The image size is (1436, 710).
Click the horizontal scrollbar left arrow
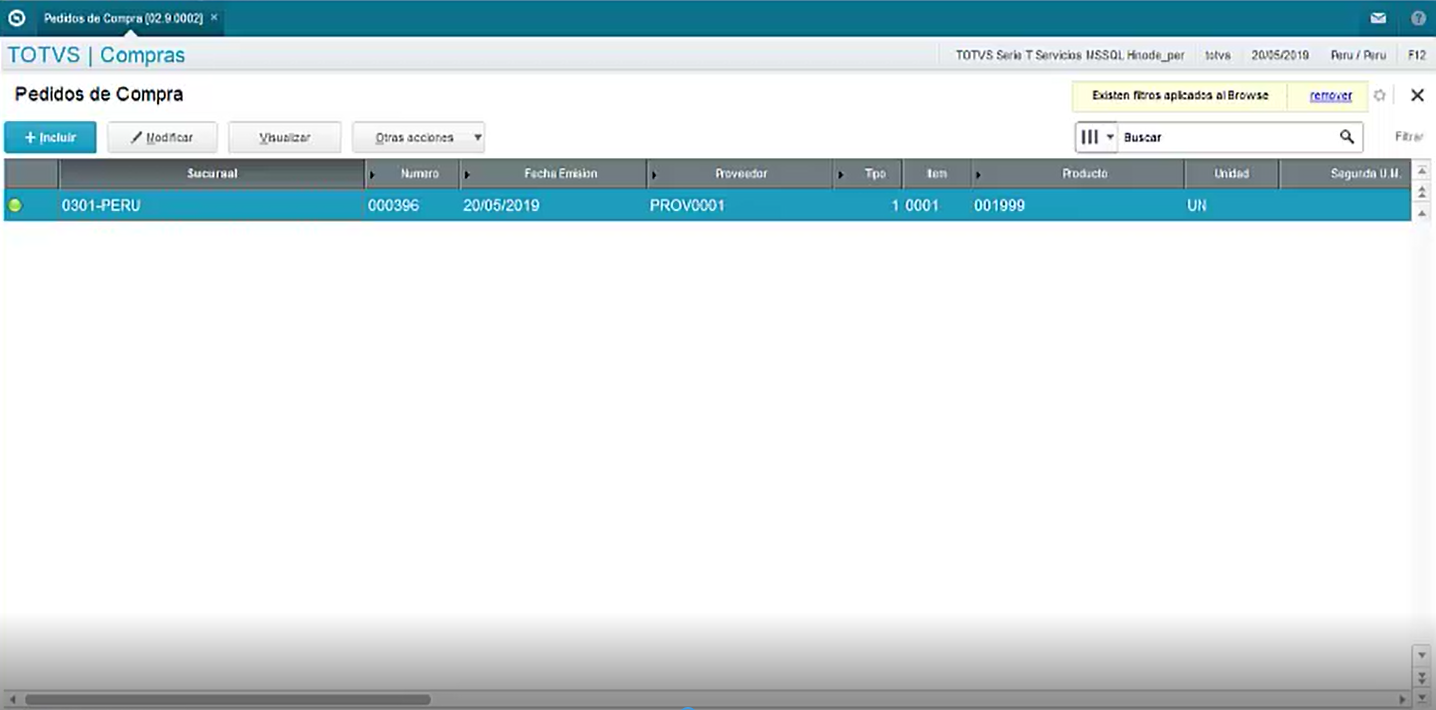(11, 699)
